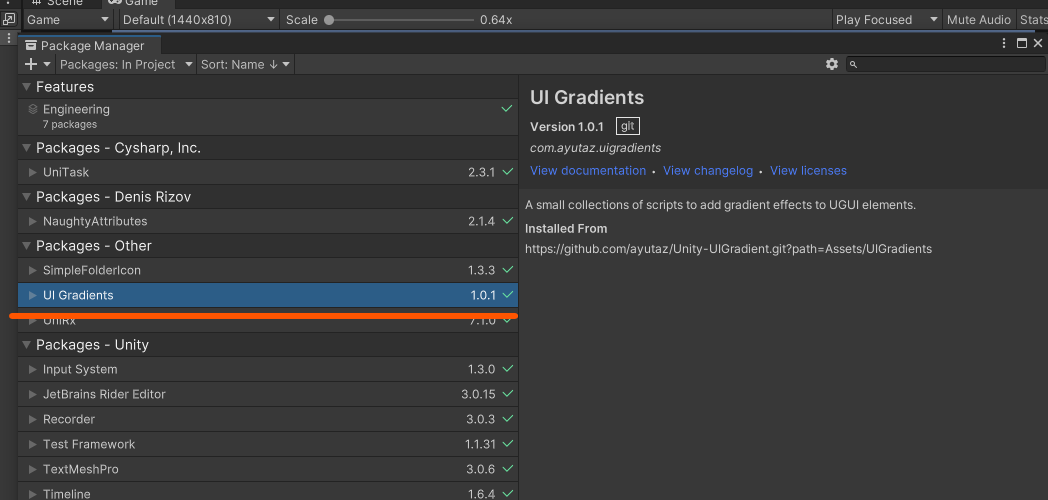Open Package Manager three-dot options menu
The width and height of the screenshot is (1048, 500).
coord(1004,43)
